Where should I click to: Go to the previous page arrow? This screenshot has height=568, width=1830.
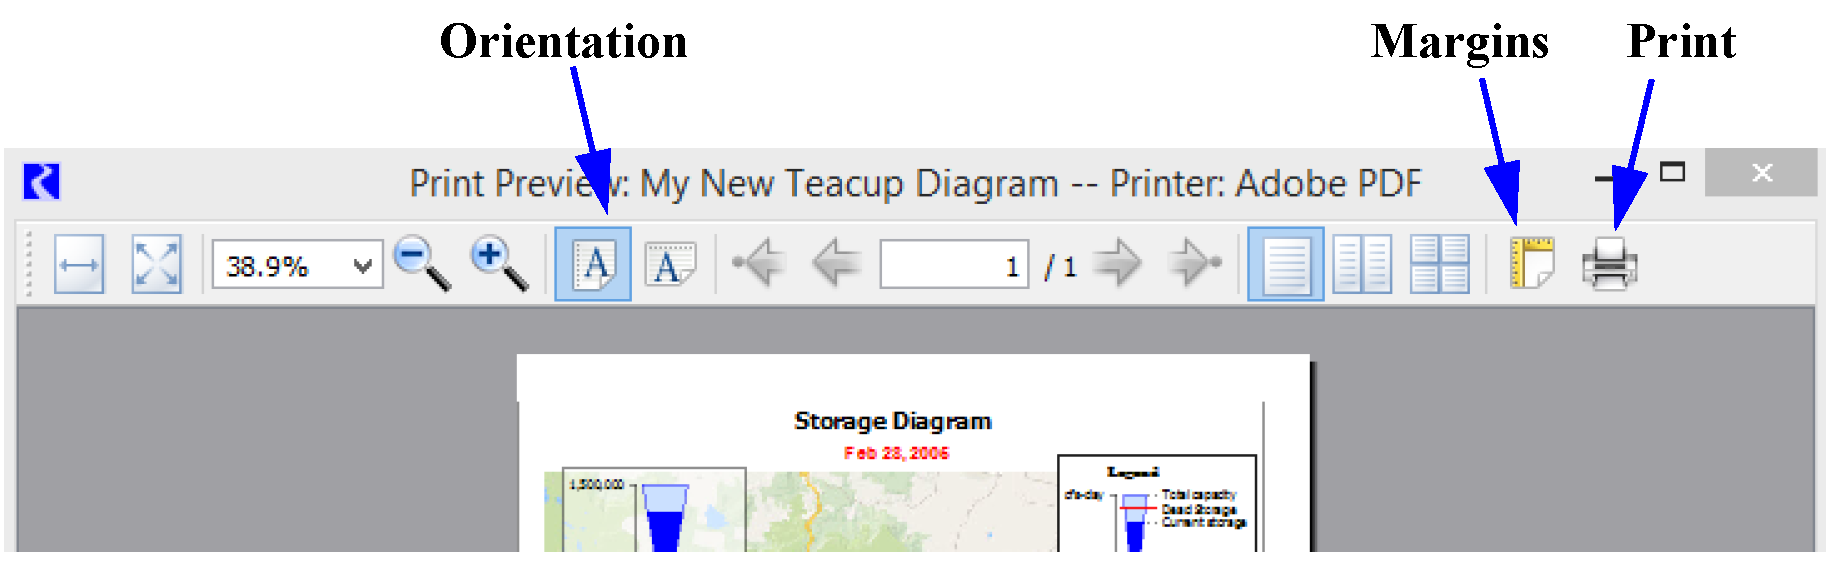(x=836, y=264)
